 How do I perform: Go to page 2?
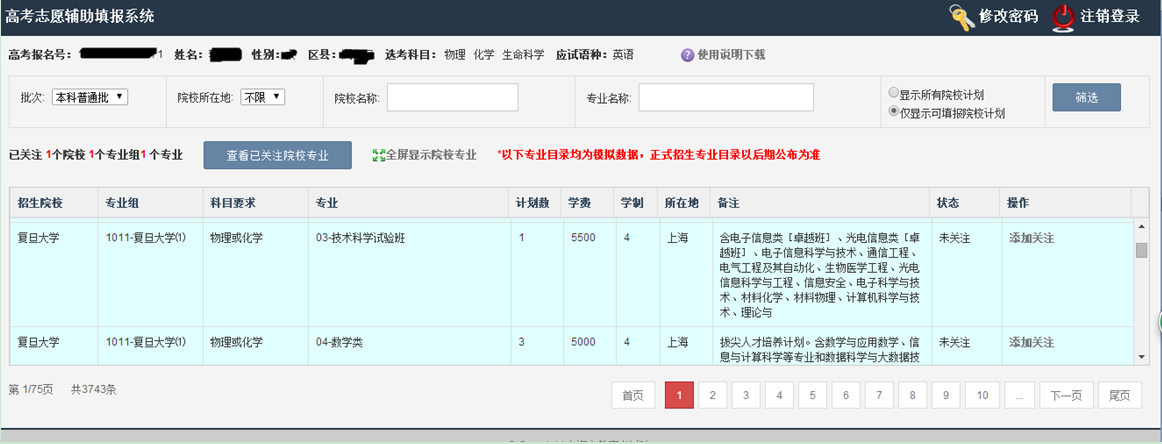tap(712, 396)
